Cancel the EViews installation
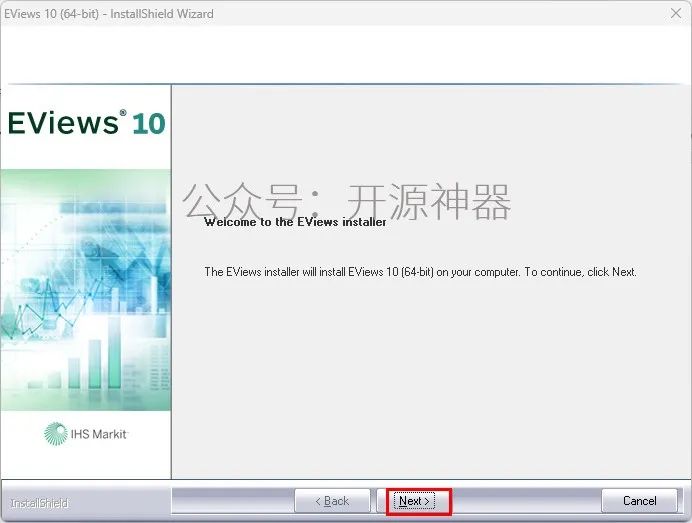This screenshot has width=692, height=523. (x=639, y=501)
